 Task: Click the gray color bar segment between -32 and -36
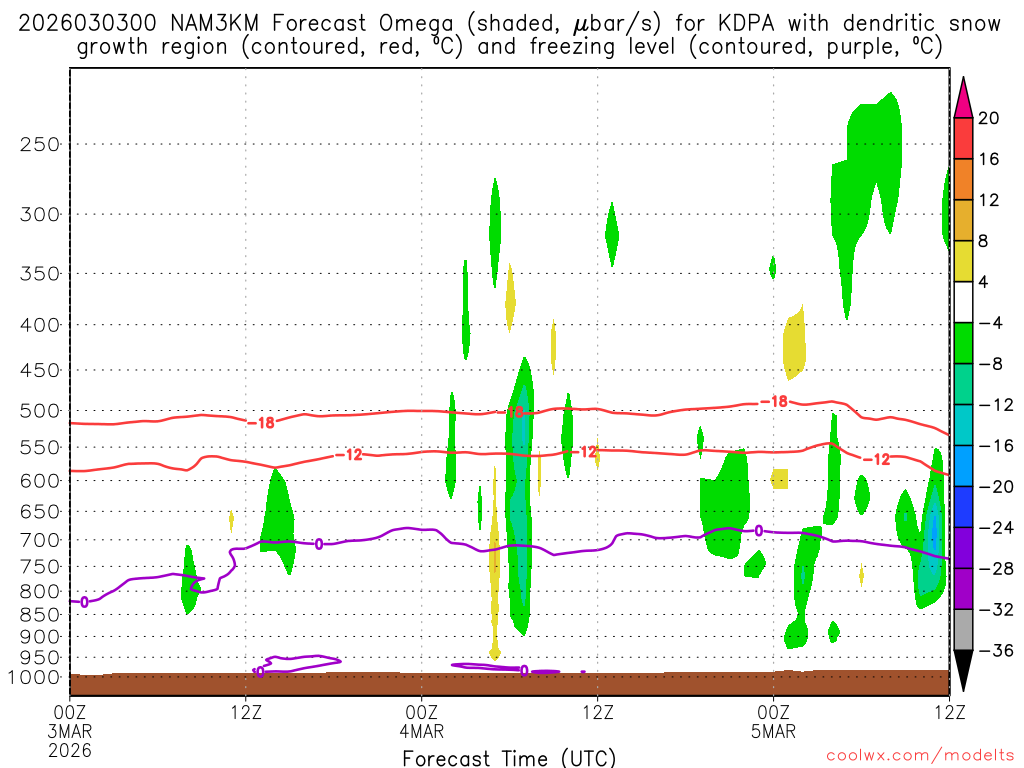click(x=963, y=630)
